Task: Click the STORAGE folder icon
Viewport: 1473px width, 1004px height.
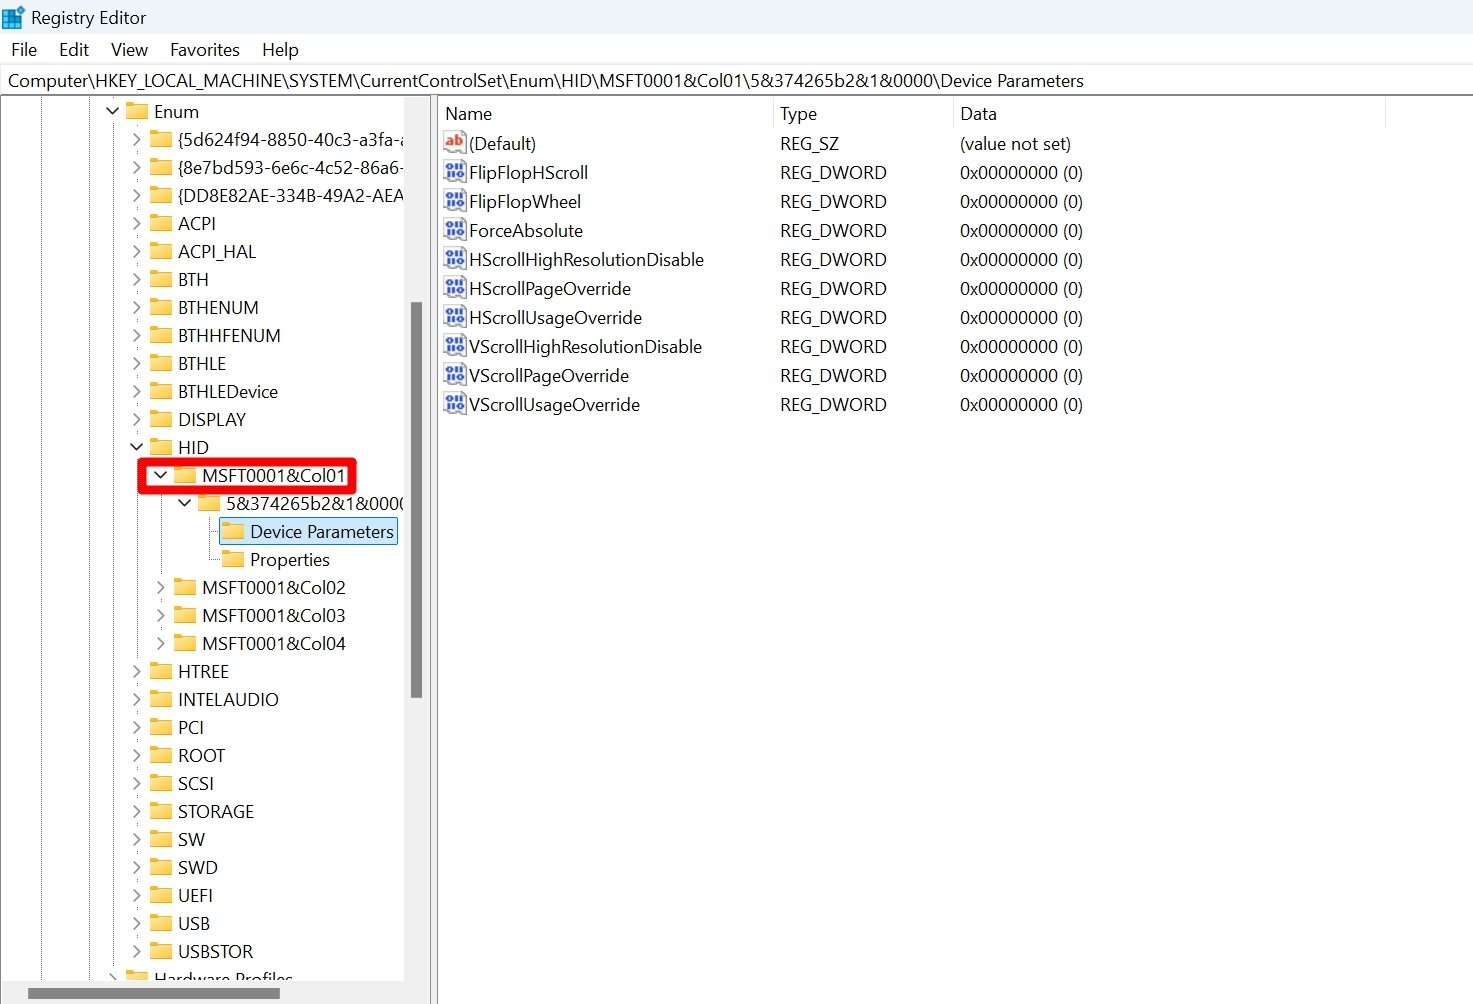Action: click(161, 811)
